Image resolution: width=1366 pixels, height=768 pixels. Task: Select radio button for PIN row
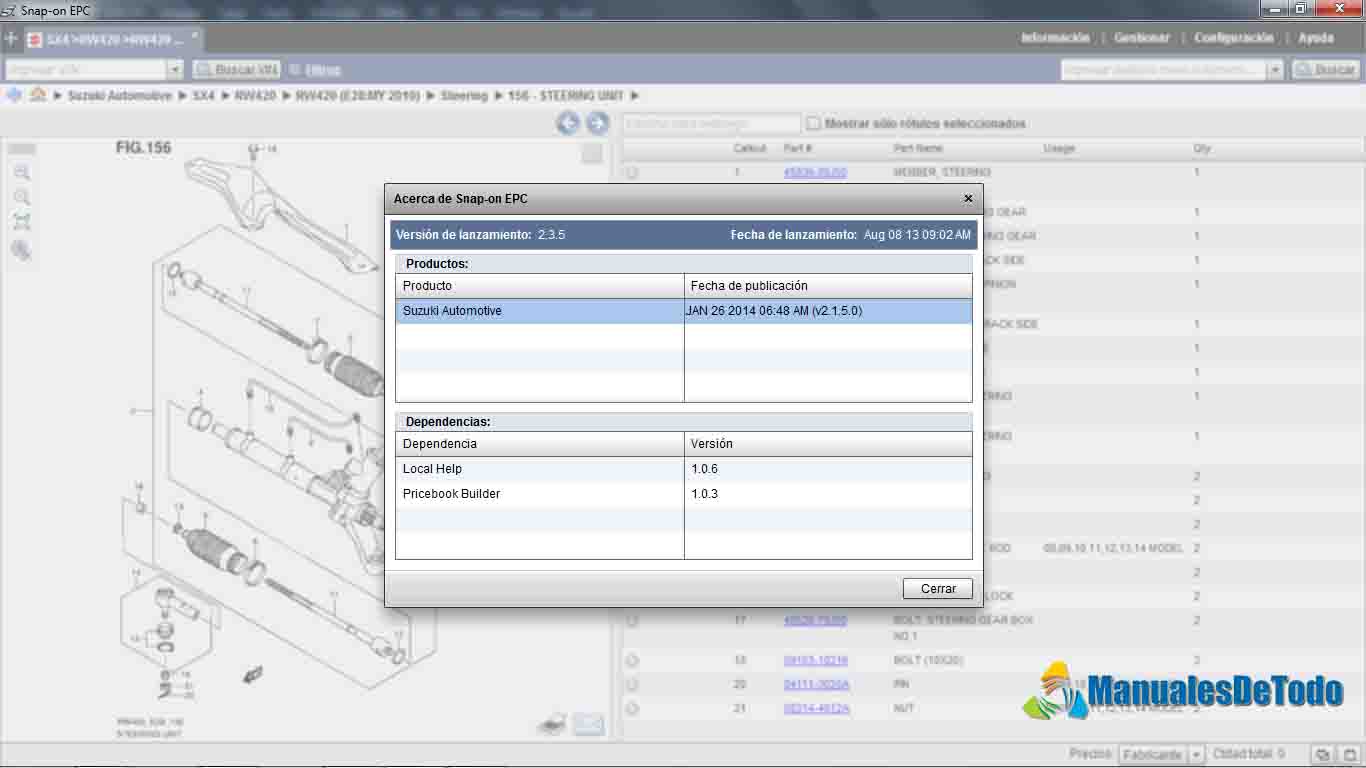[632, 685]
